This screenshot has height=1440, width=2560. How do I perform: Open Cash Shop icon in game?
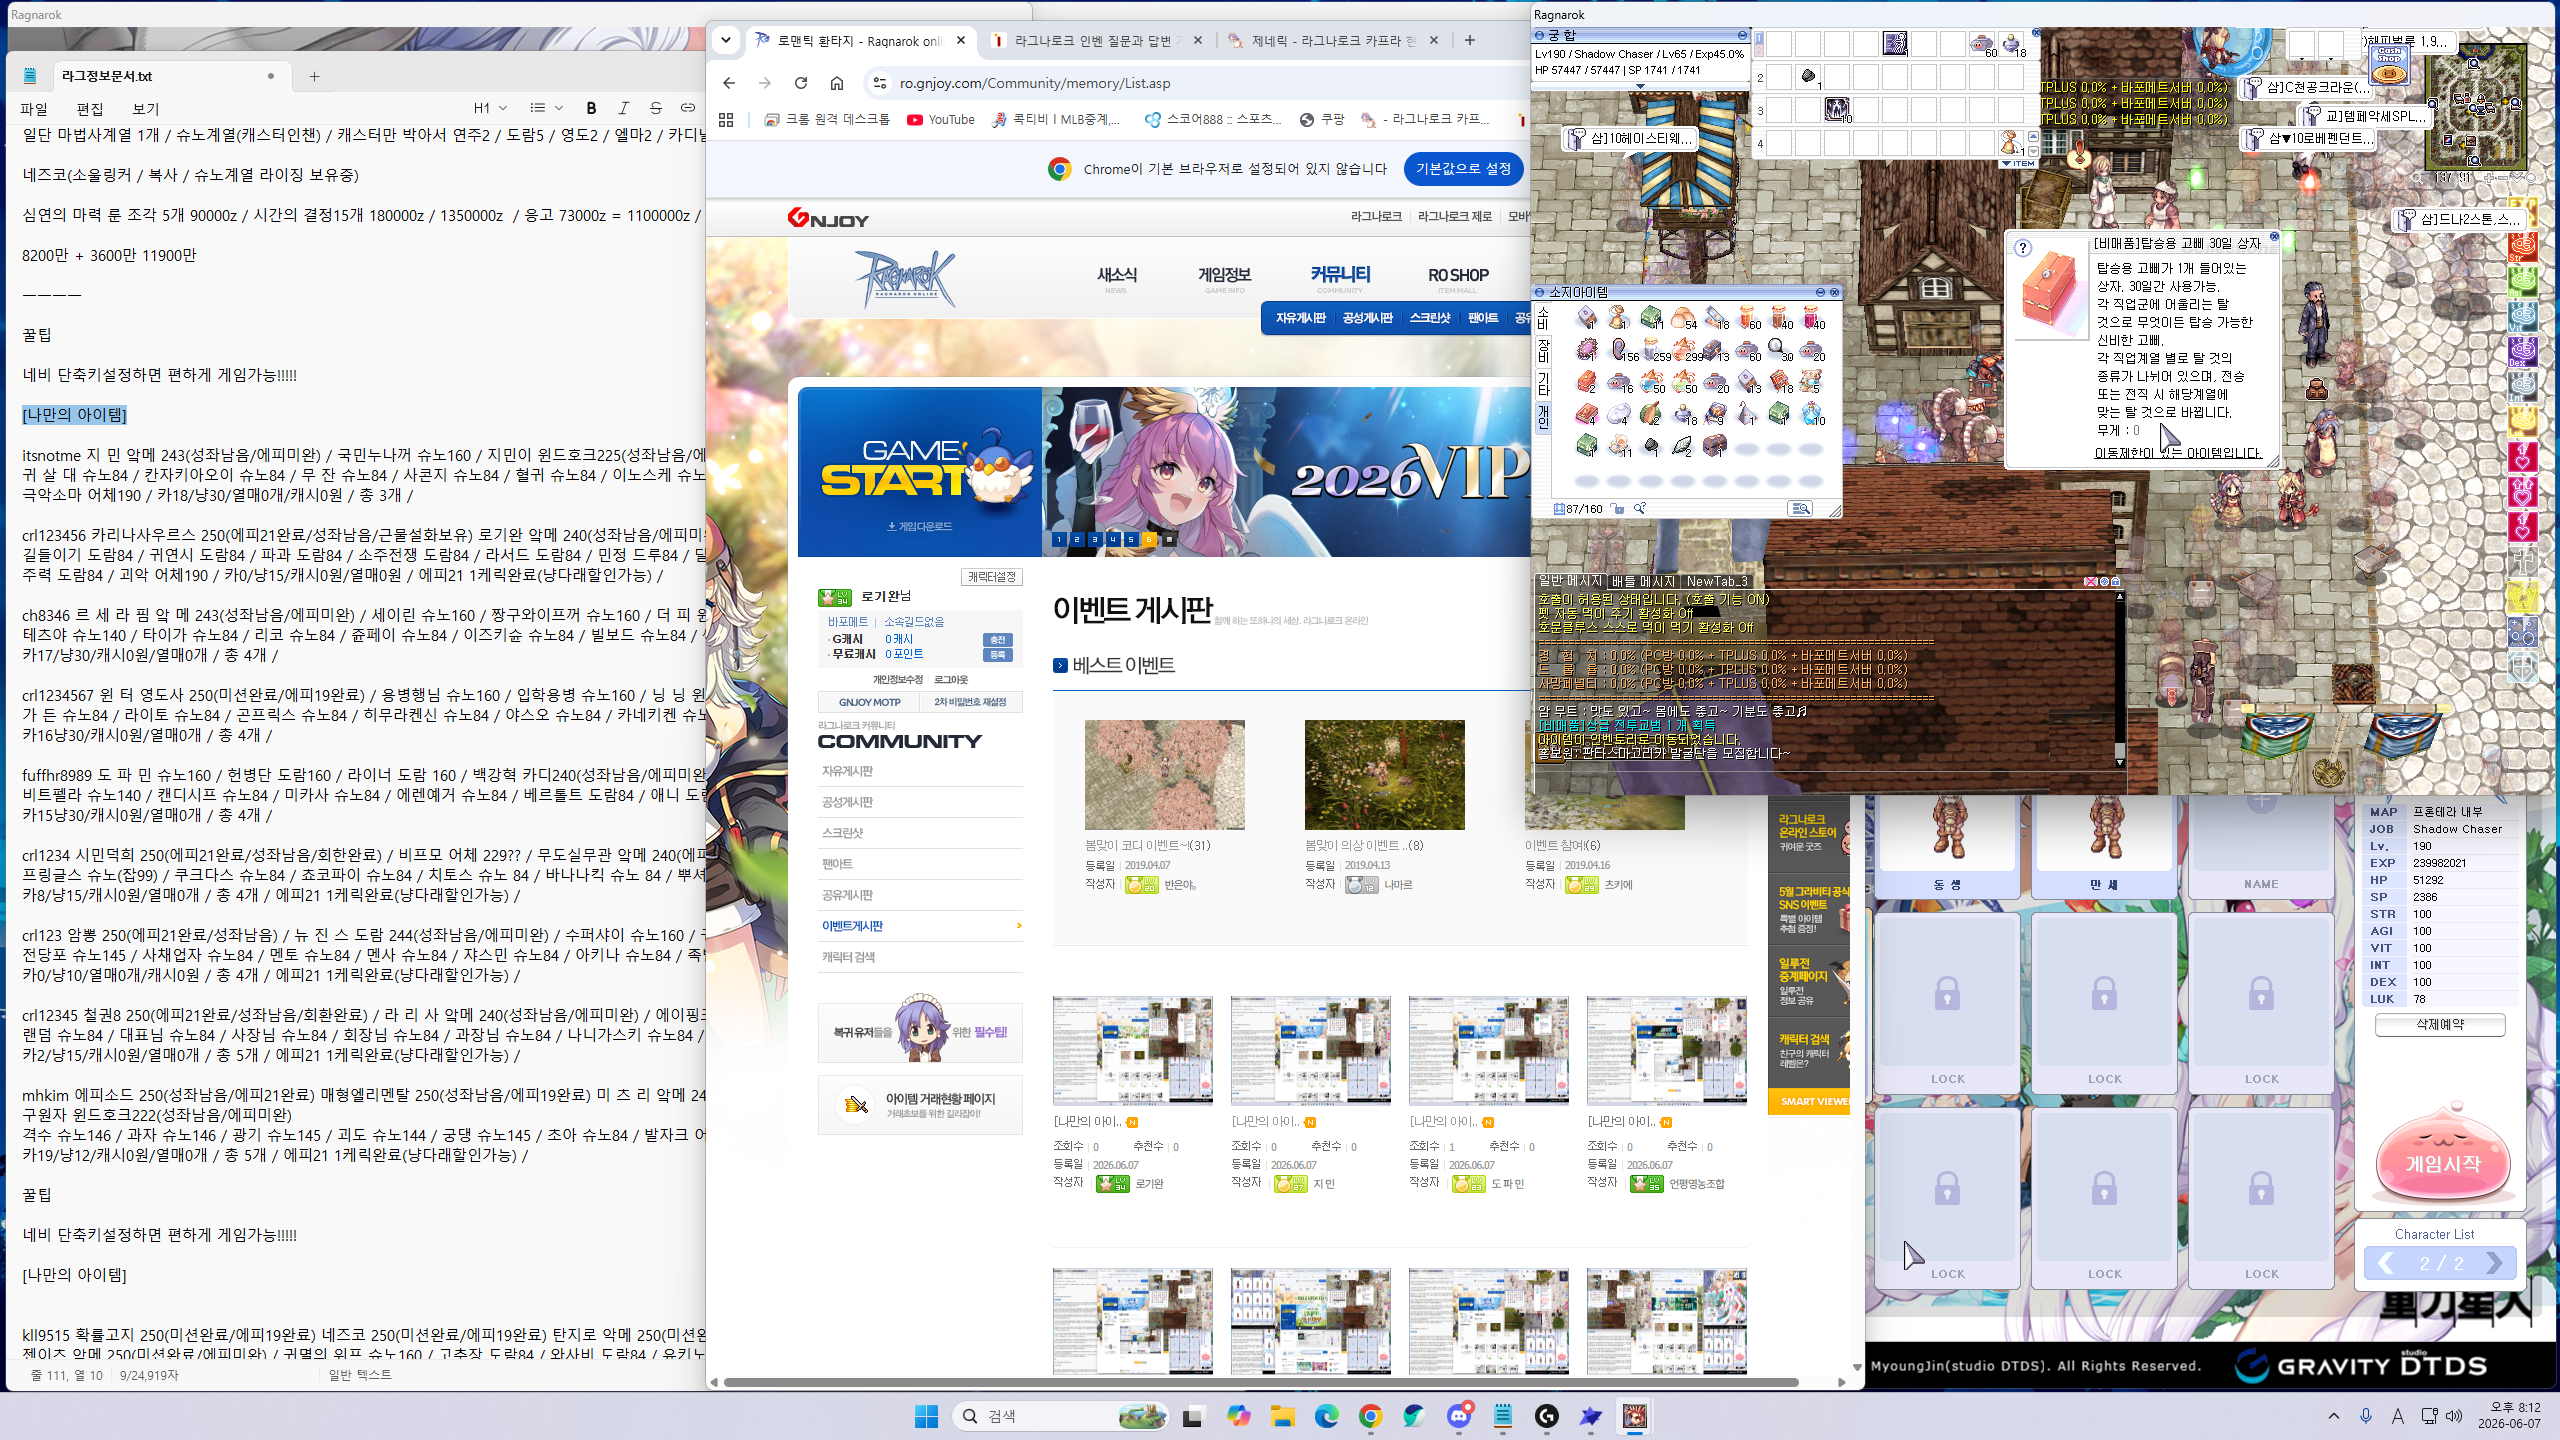(2389, 63)
